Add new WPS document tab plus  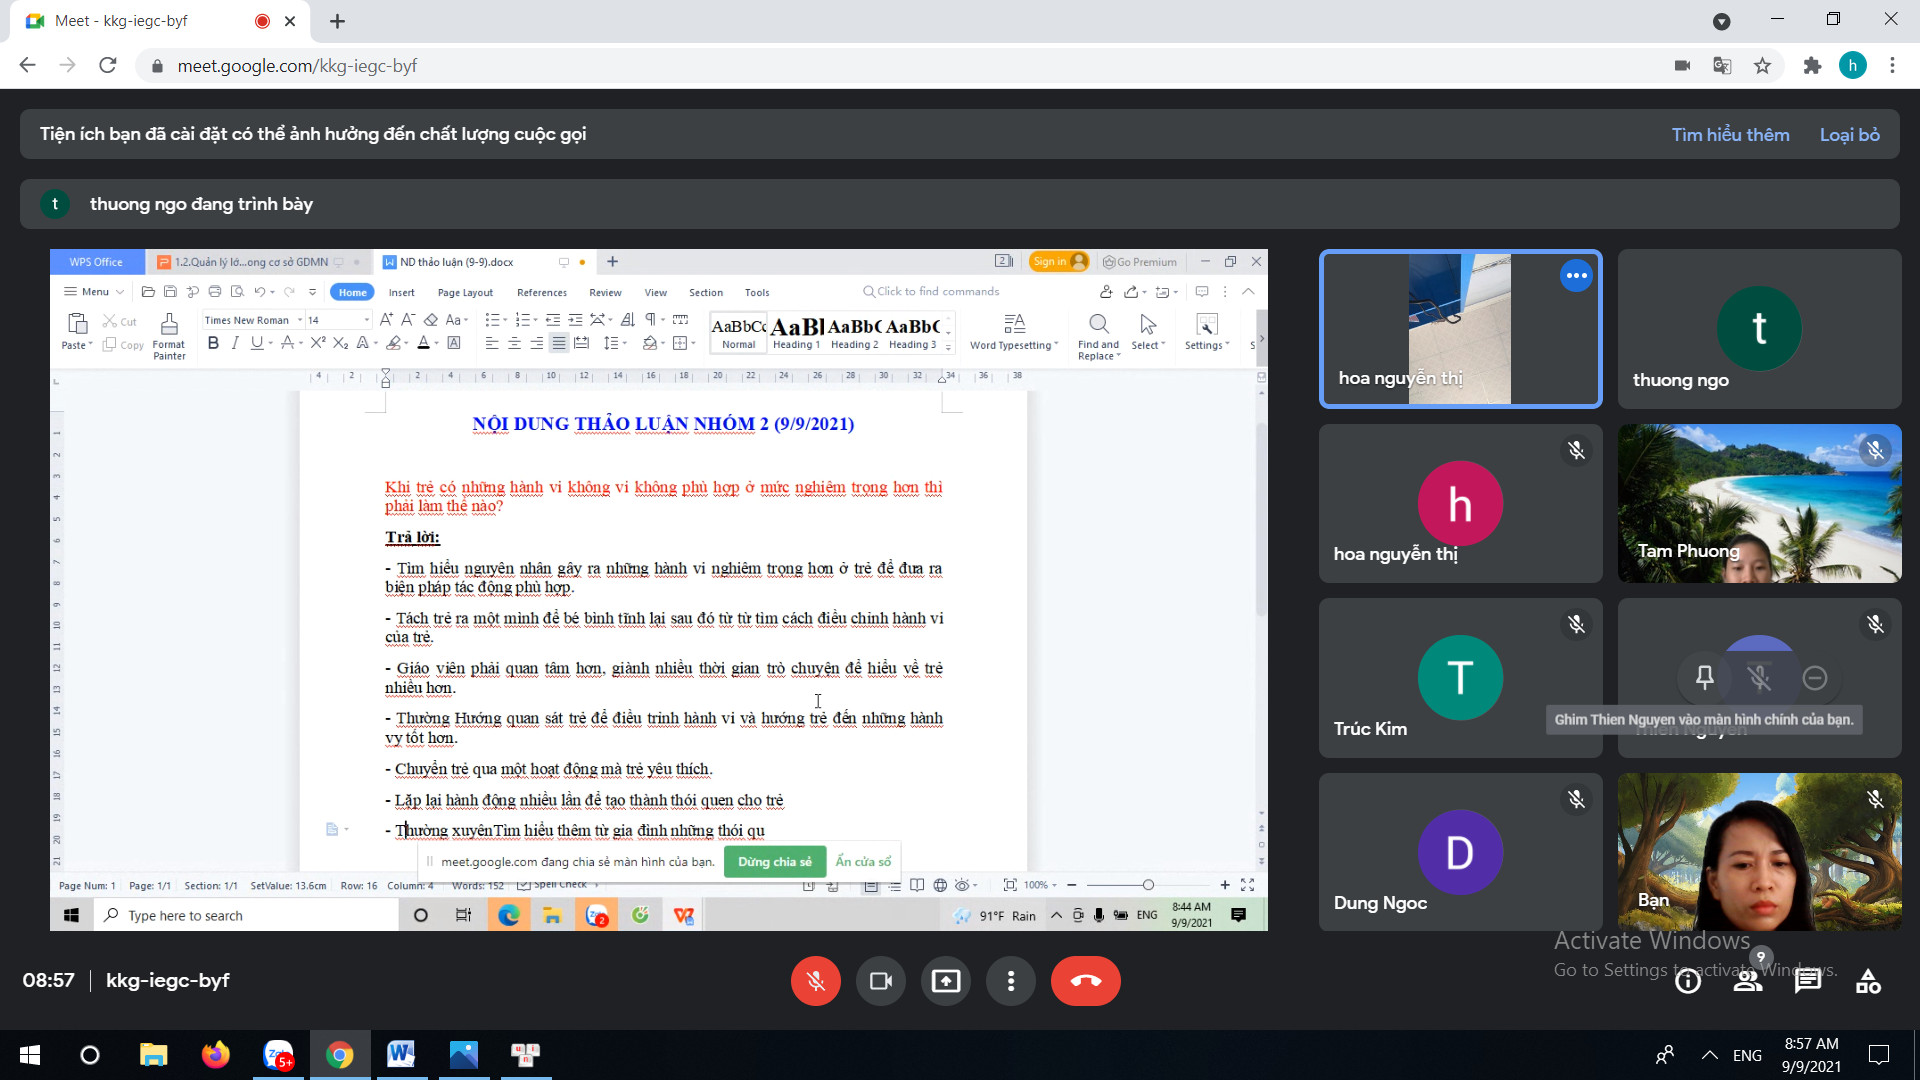coord(612,262)
